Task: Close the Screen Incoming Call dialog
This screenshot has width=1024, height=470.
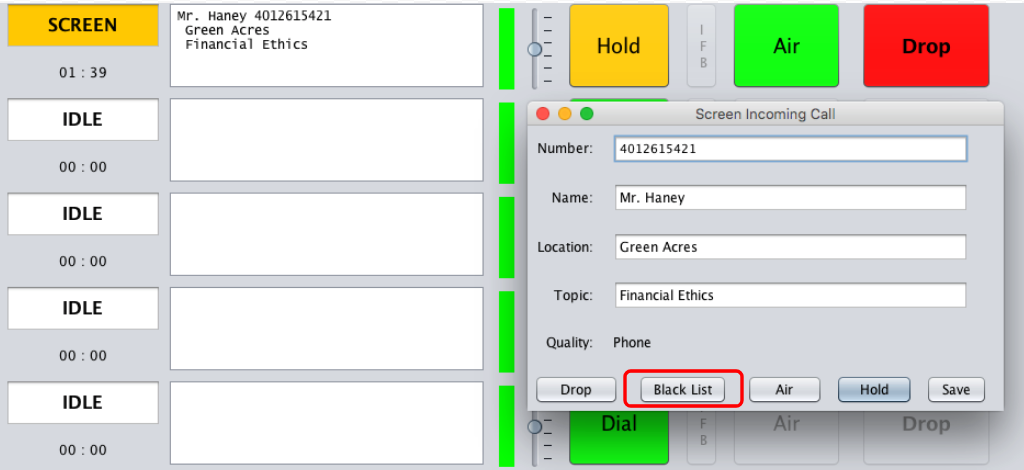Action: pyautogui.click(x=543, y=114)
